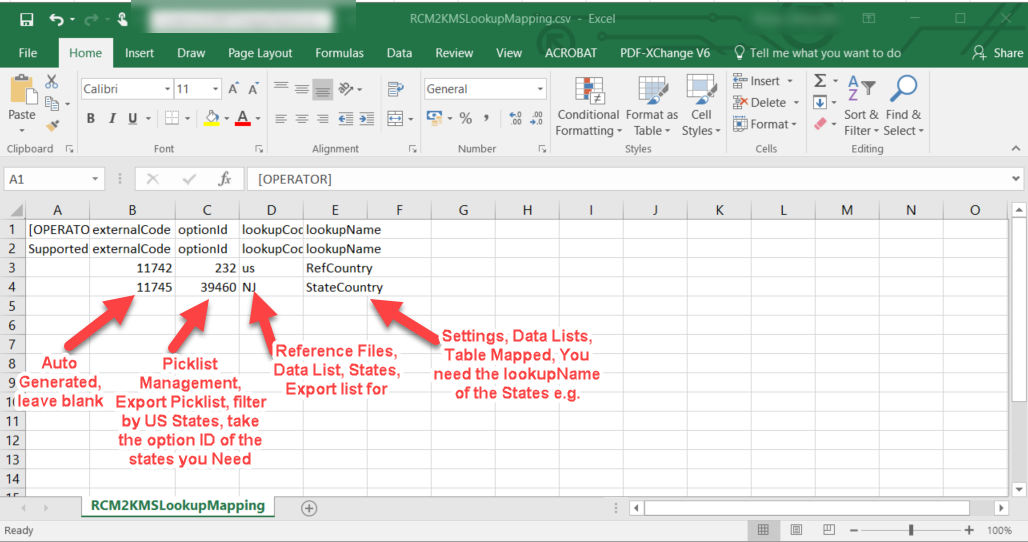The height and width of the screenshot is (542, 1028).
Task: Click the Merge & Center icon
Action: pos(395,119)
